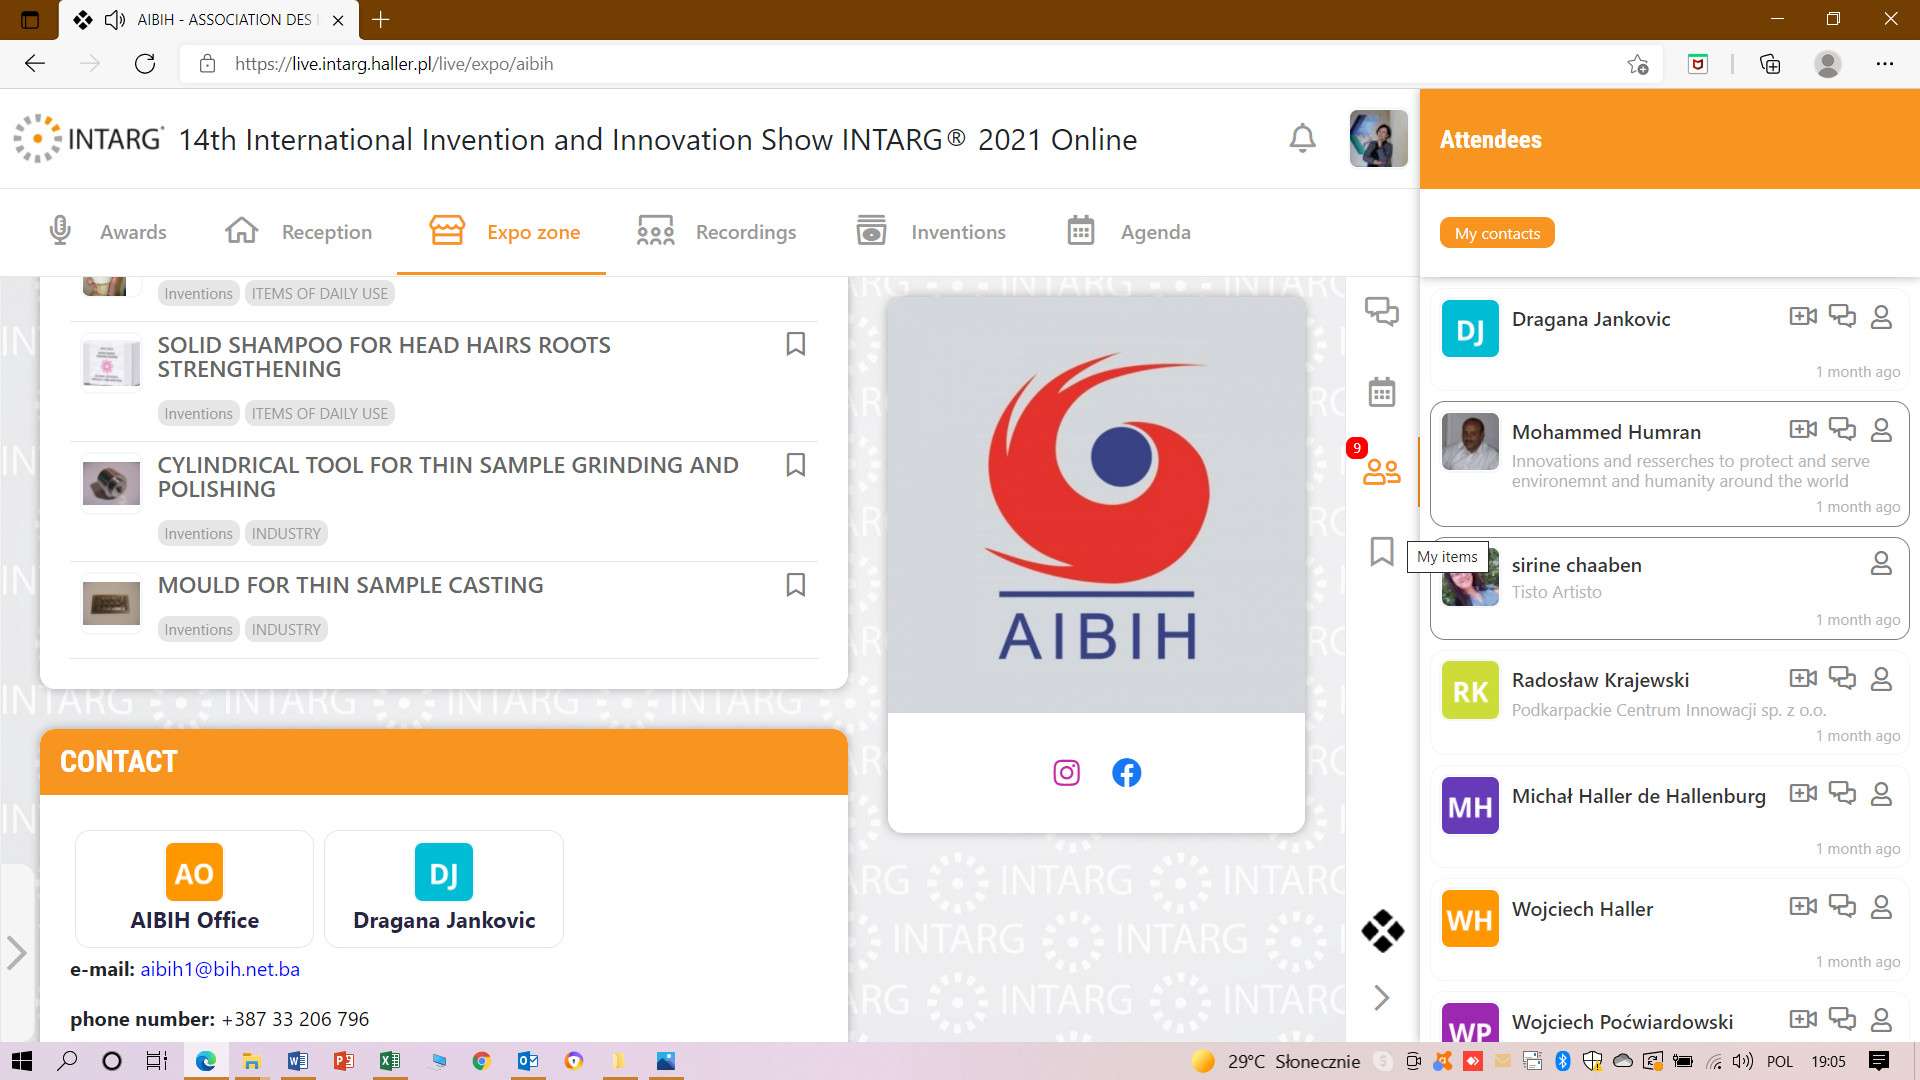This screenshot has width=1920, height=1080.
Task: Open chat with Mohammed Humran
Action: (x=1842, y=429)
